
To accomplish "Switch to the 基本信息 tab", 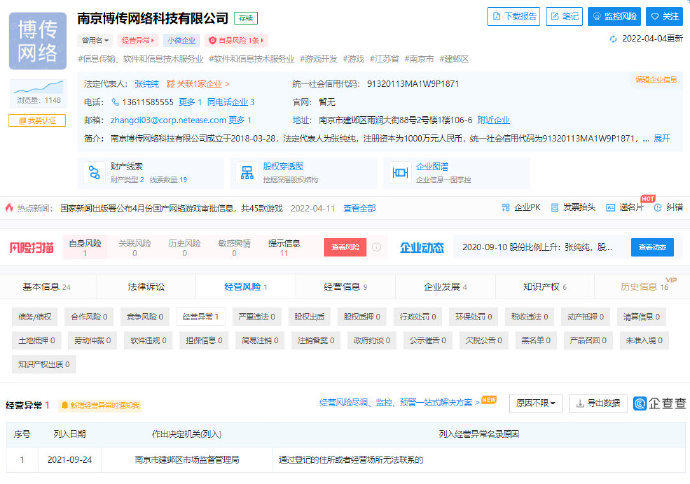I will [x=46, y=287].
